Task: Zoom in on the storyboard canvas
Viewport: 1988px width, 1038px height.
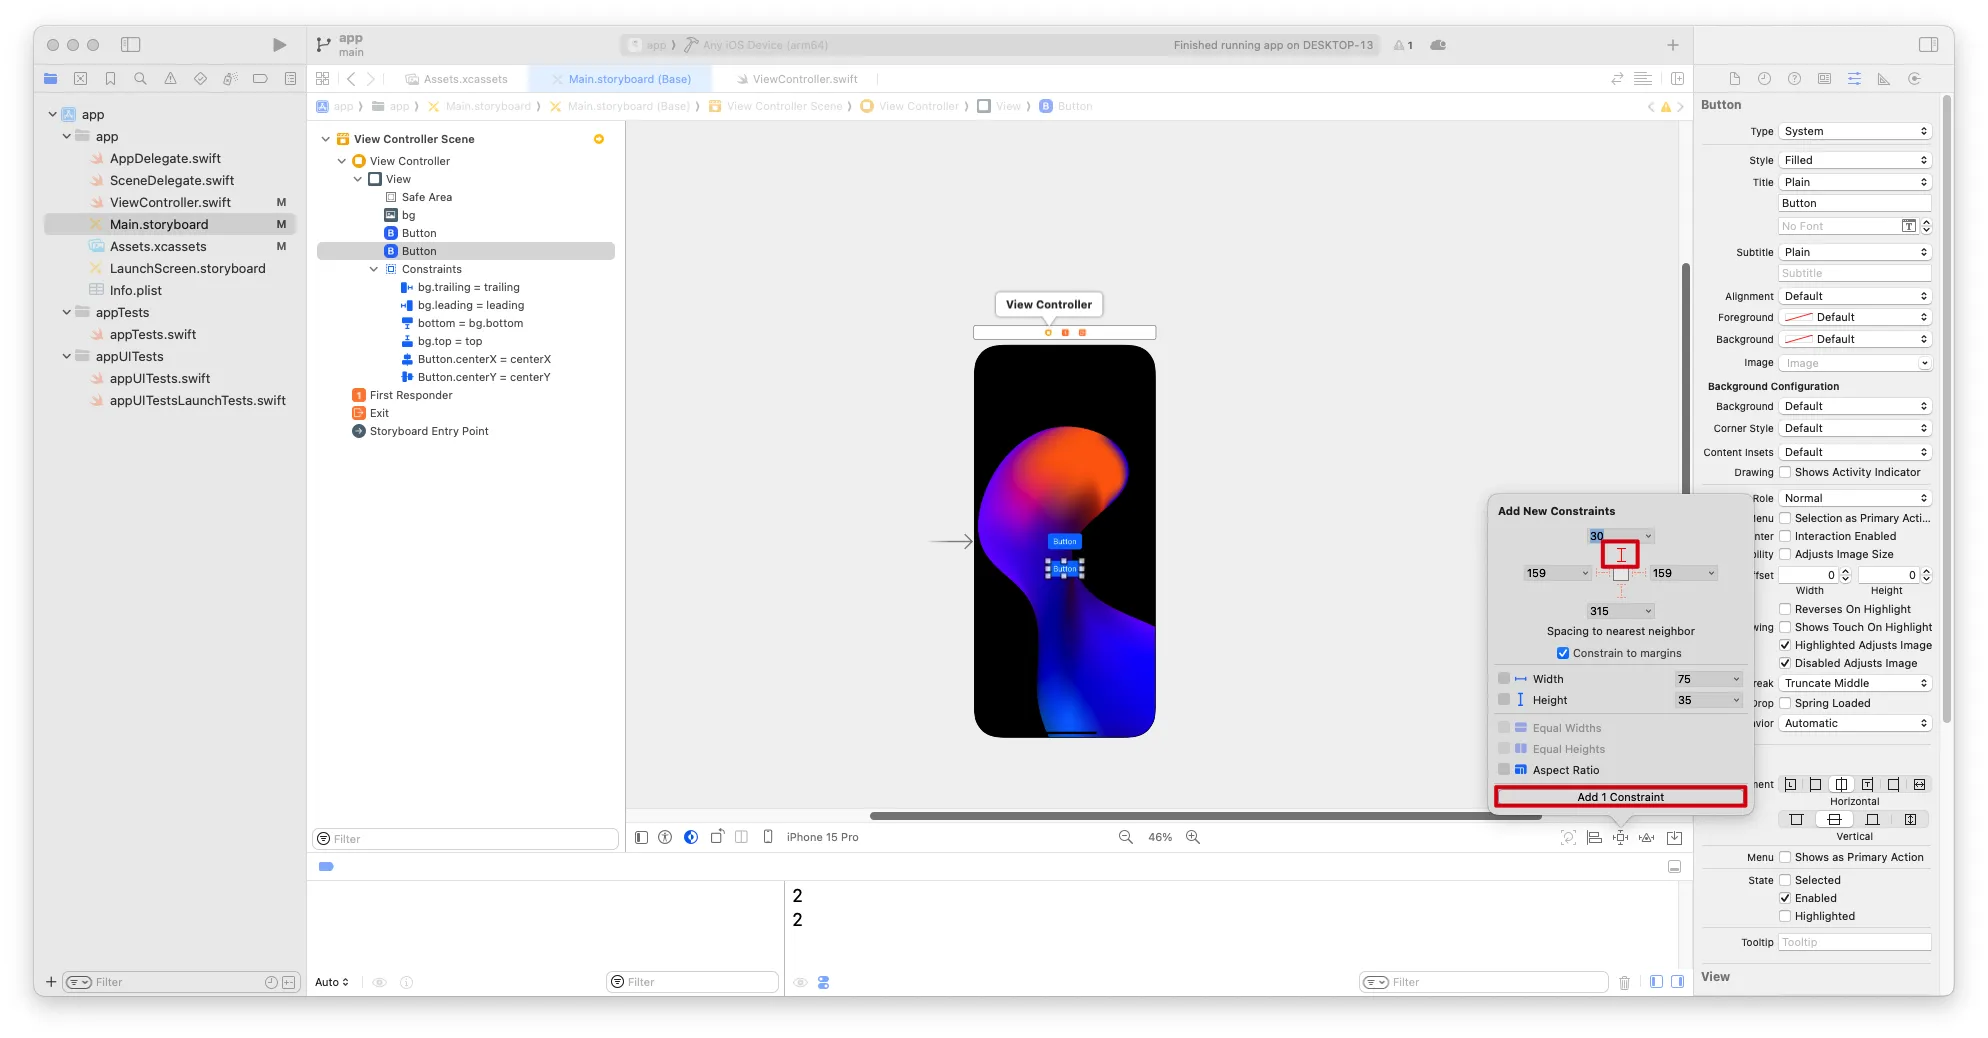Action: click(1193, 838)
